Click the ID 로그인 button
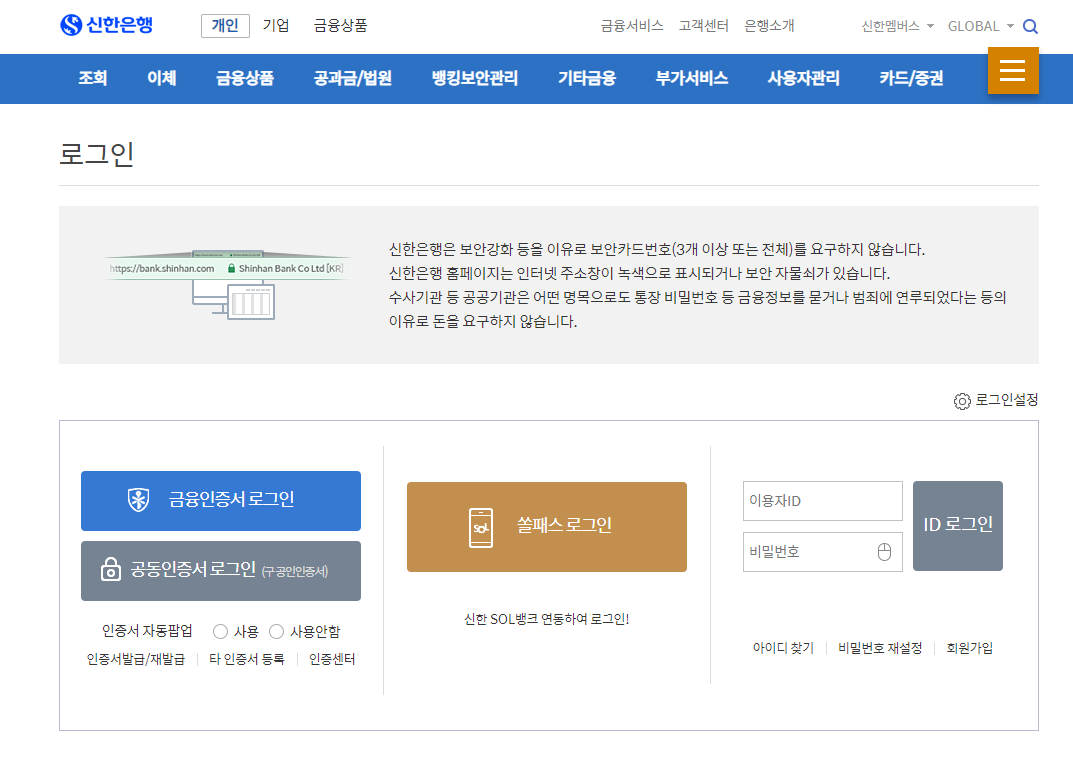Viewport: 1073px width, 766px height. coord(957,526)
